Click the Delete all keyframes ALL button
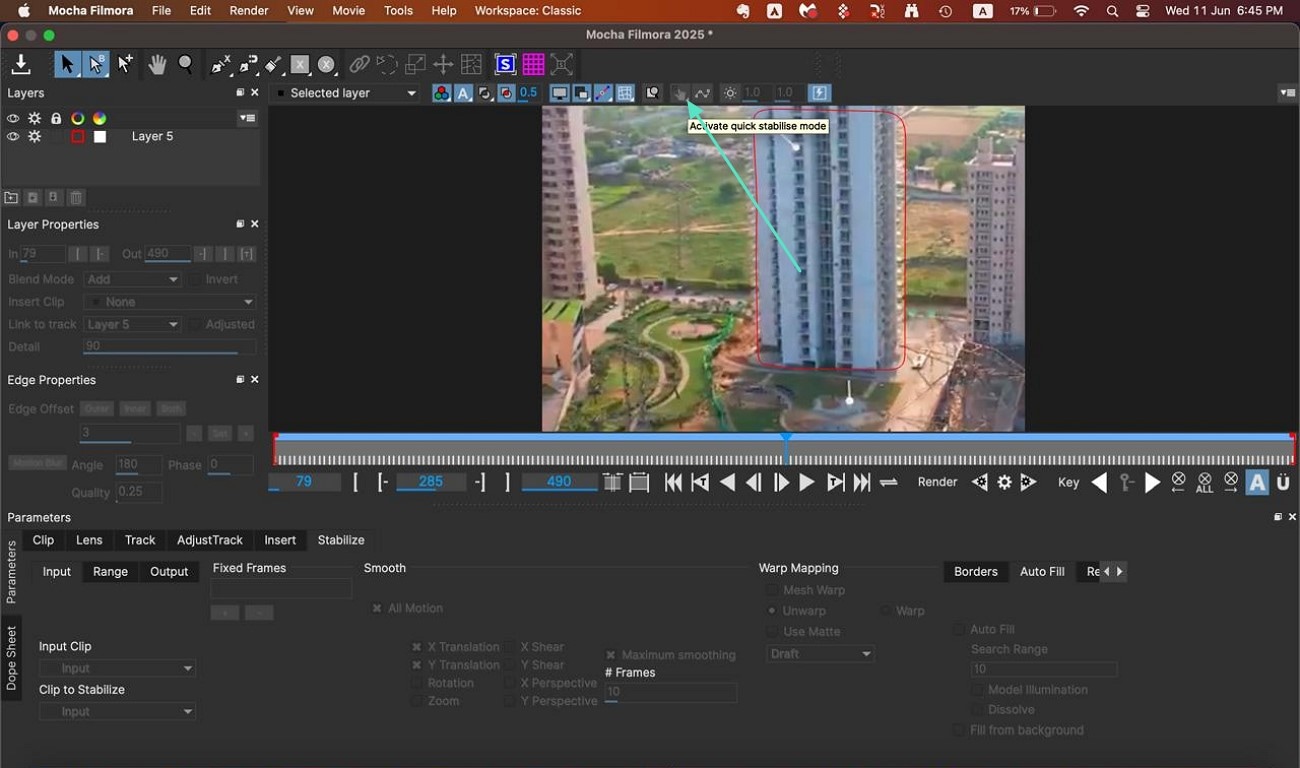 [1205, 483]
